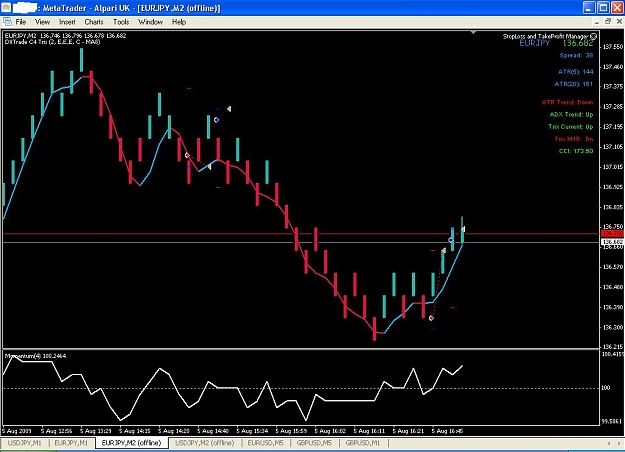
Task: Click the white 136.682 current price label
Action: tap(612, 242)
